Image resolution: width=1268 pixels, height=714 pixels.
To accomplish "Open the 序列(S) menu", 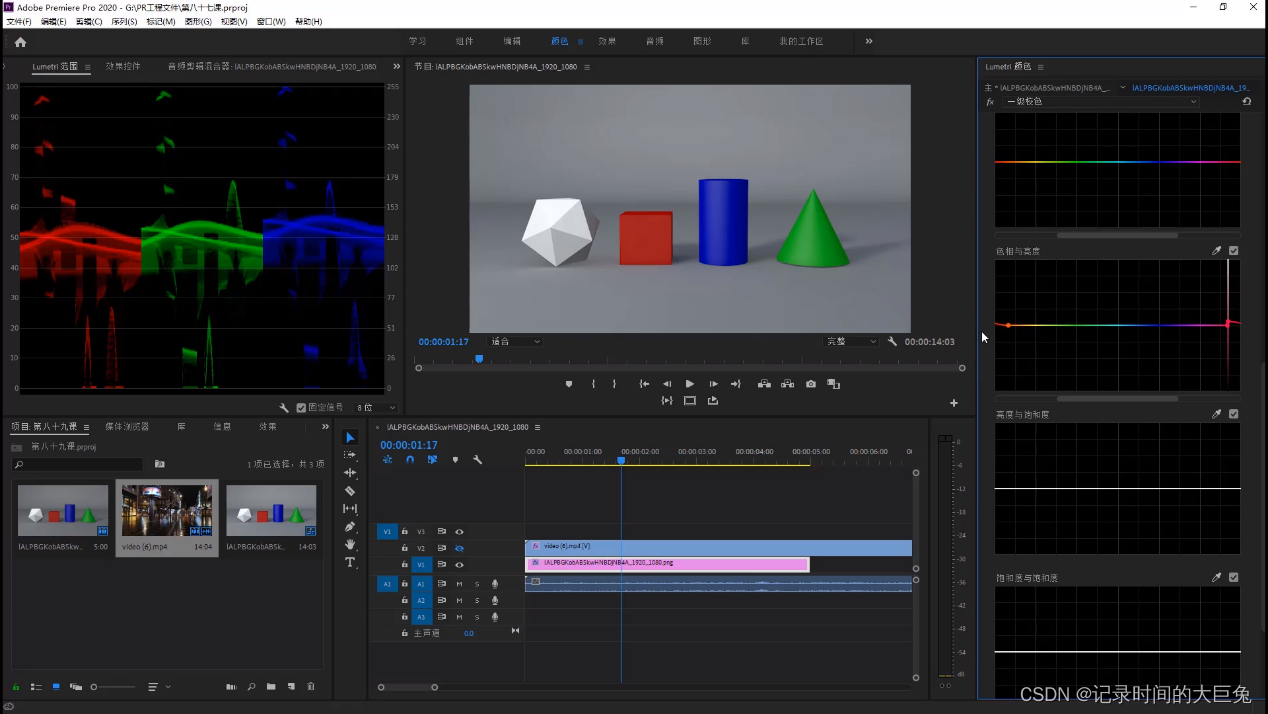I will click(x=124, y=21).
